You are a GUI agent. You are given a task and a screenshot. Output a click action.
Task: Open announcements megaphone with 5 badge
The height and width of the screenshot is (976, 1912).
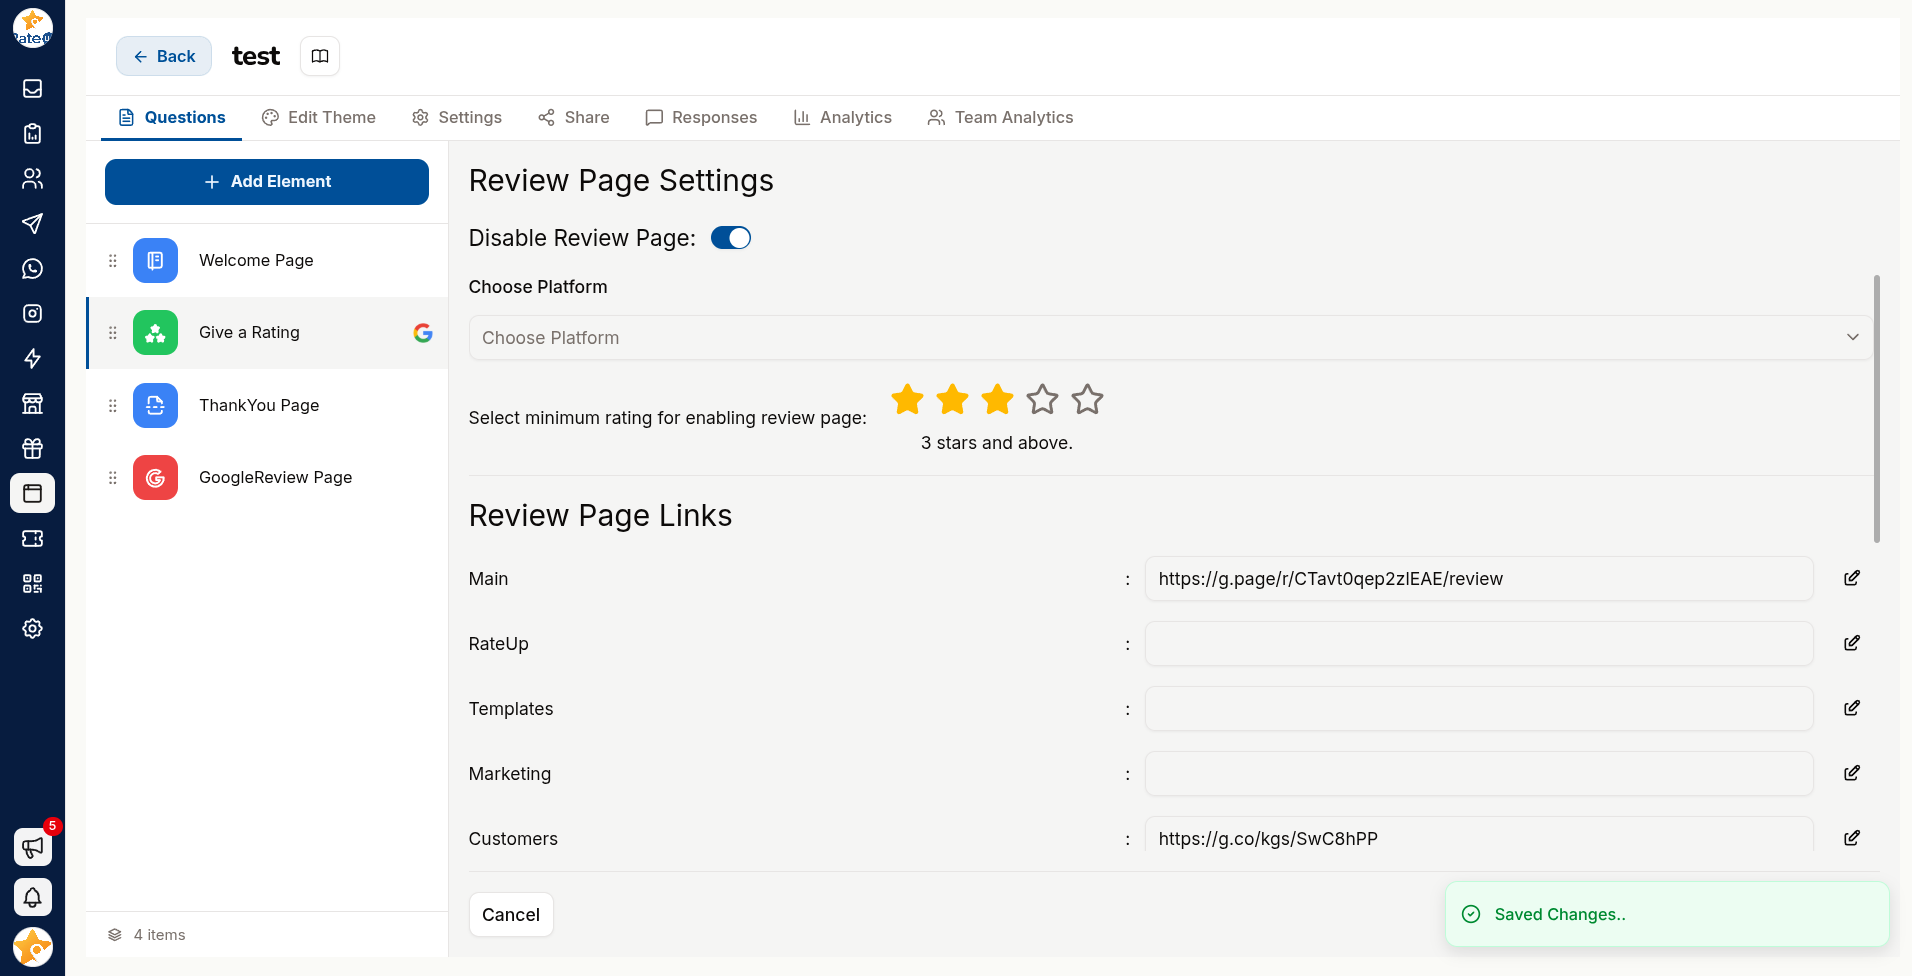tap(33, 847)
